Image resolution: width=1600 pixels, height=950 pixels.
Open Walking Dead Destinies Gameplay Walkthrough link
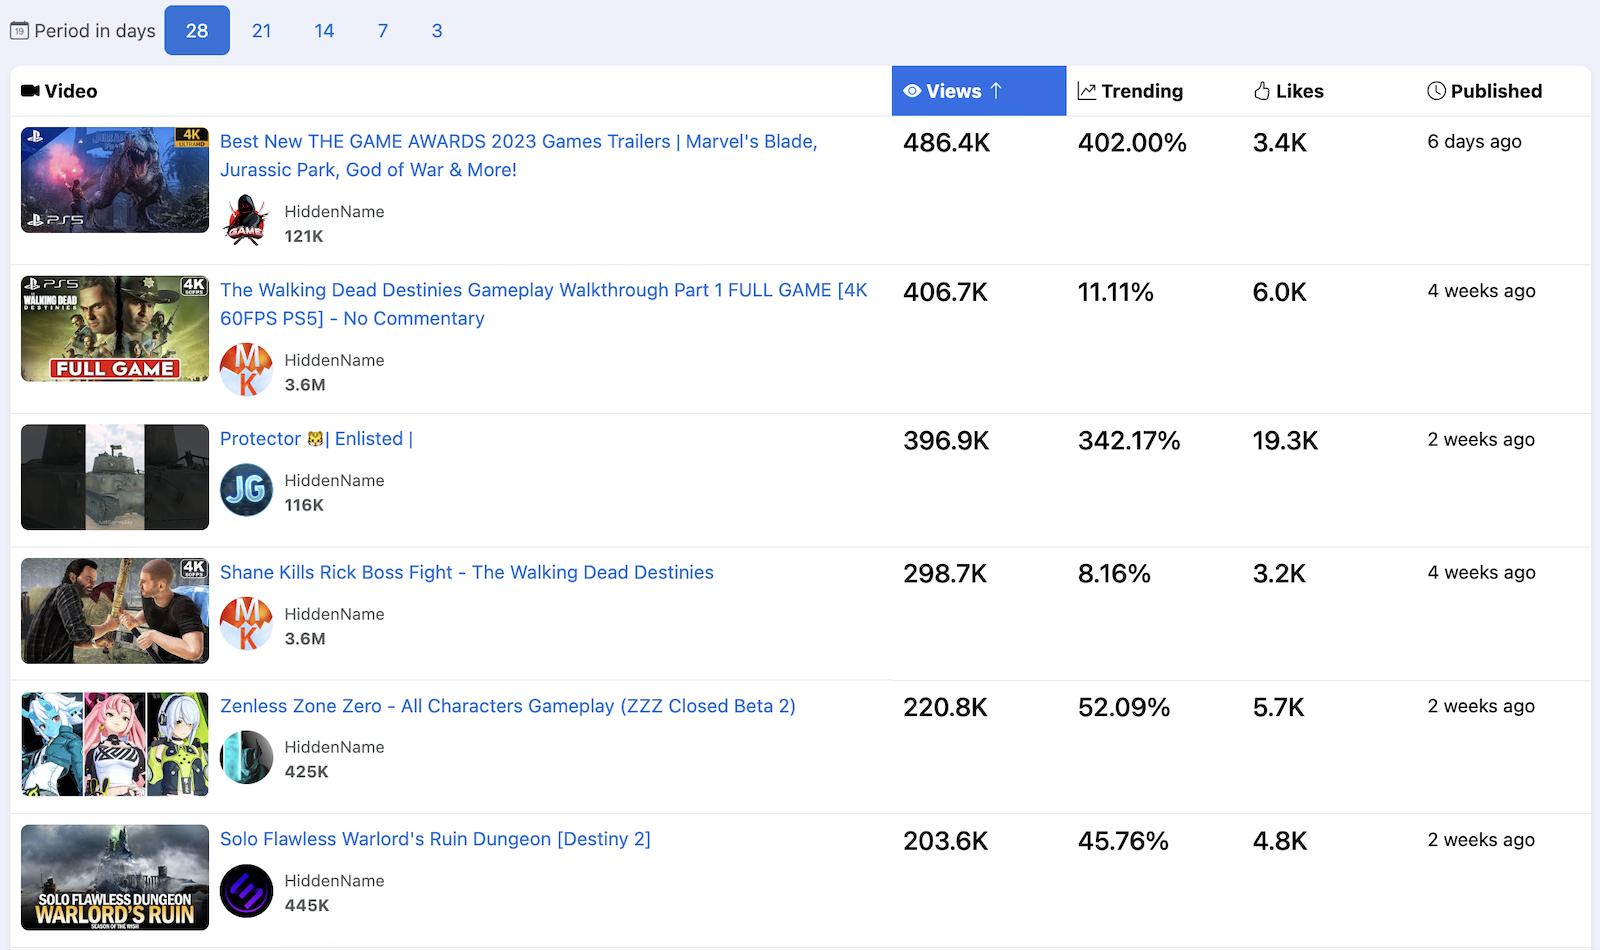(544, 304)
